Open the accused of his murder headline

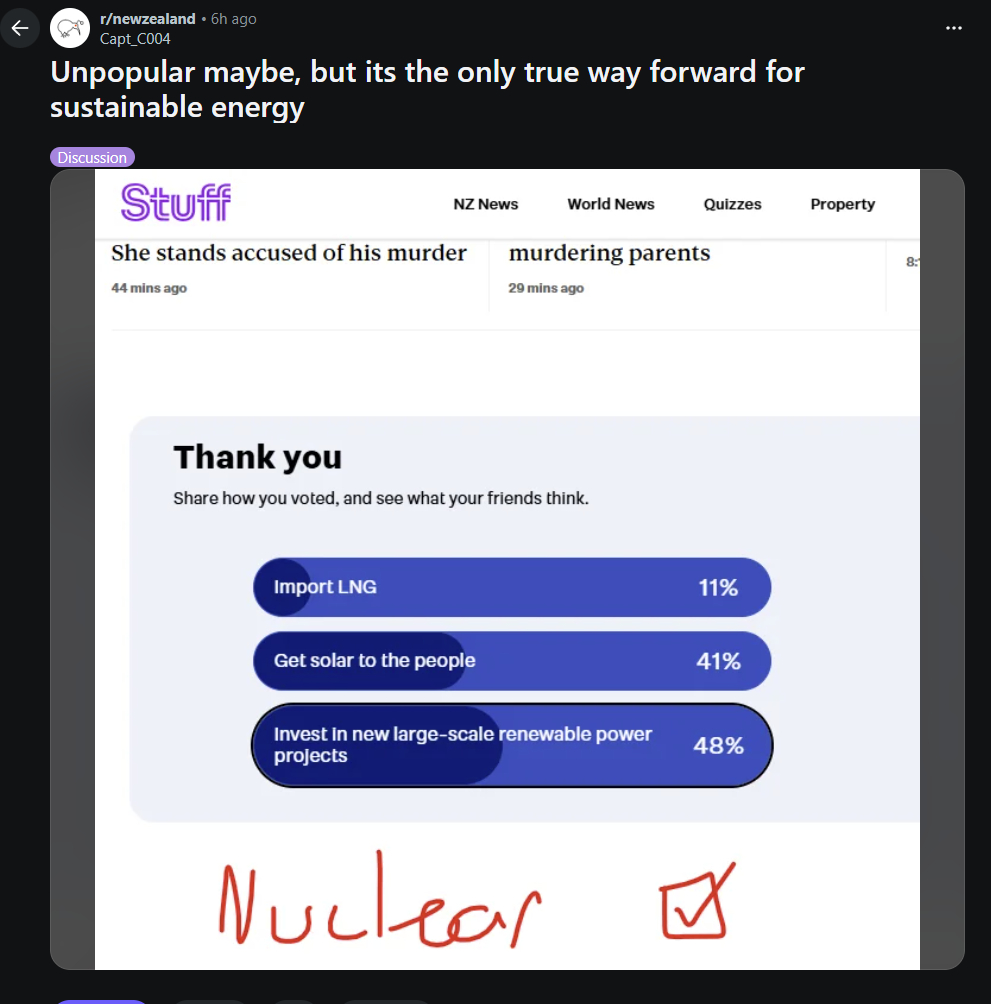pyautogui.click(x=289, y=253)
